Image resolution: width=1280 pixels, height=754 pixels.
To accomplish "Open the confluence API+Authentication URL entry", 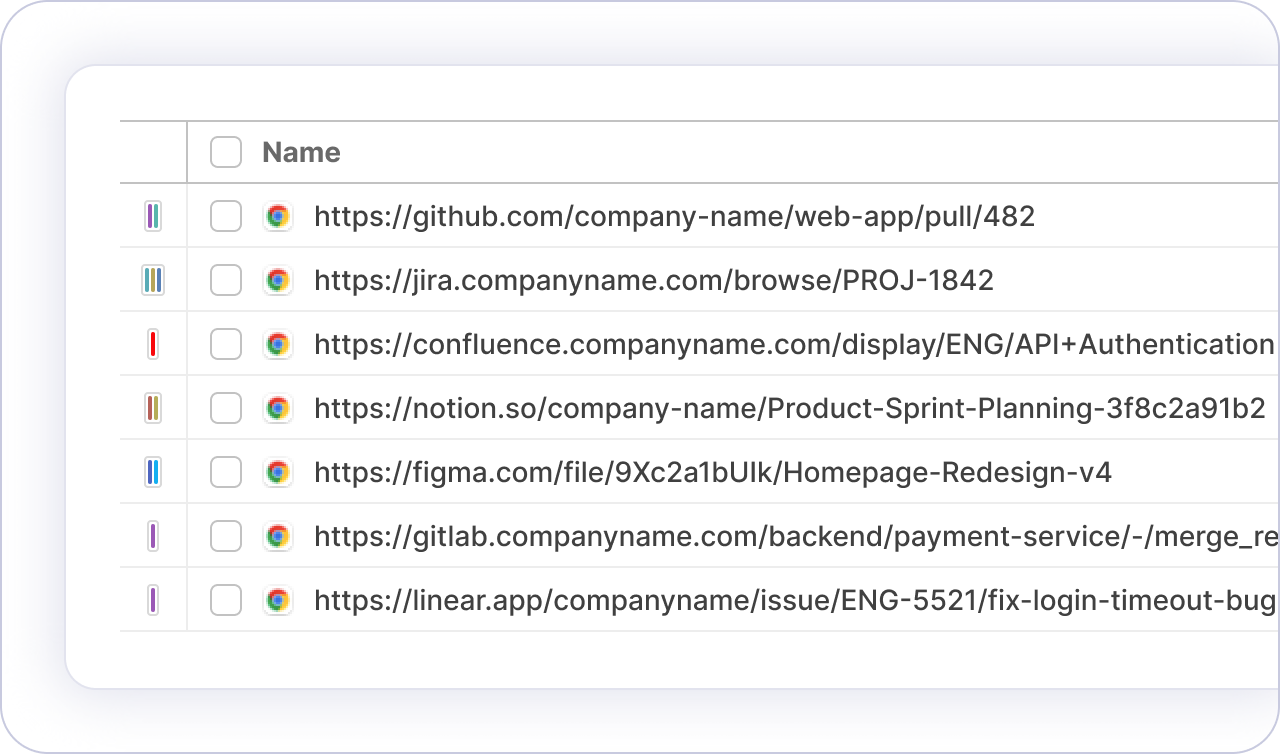I will point(793,344).
